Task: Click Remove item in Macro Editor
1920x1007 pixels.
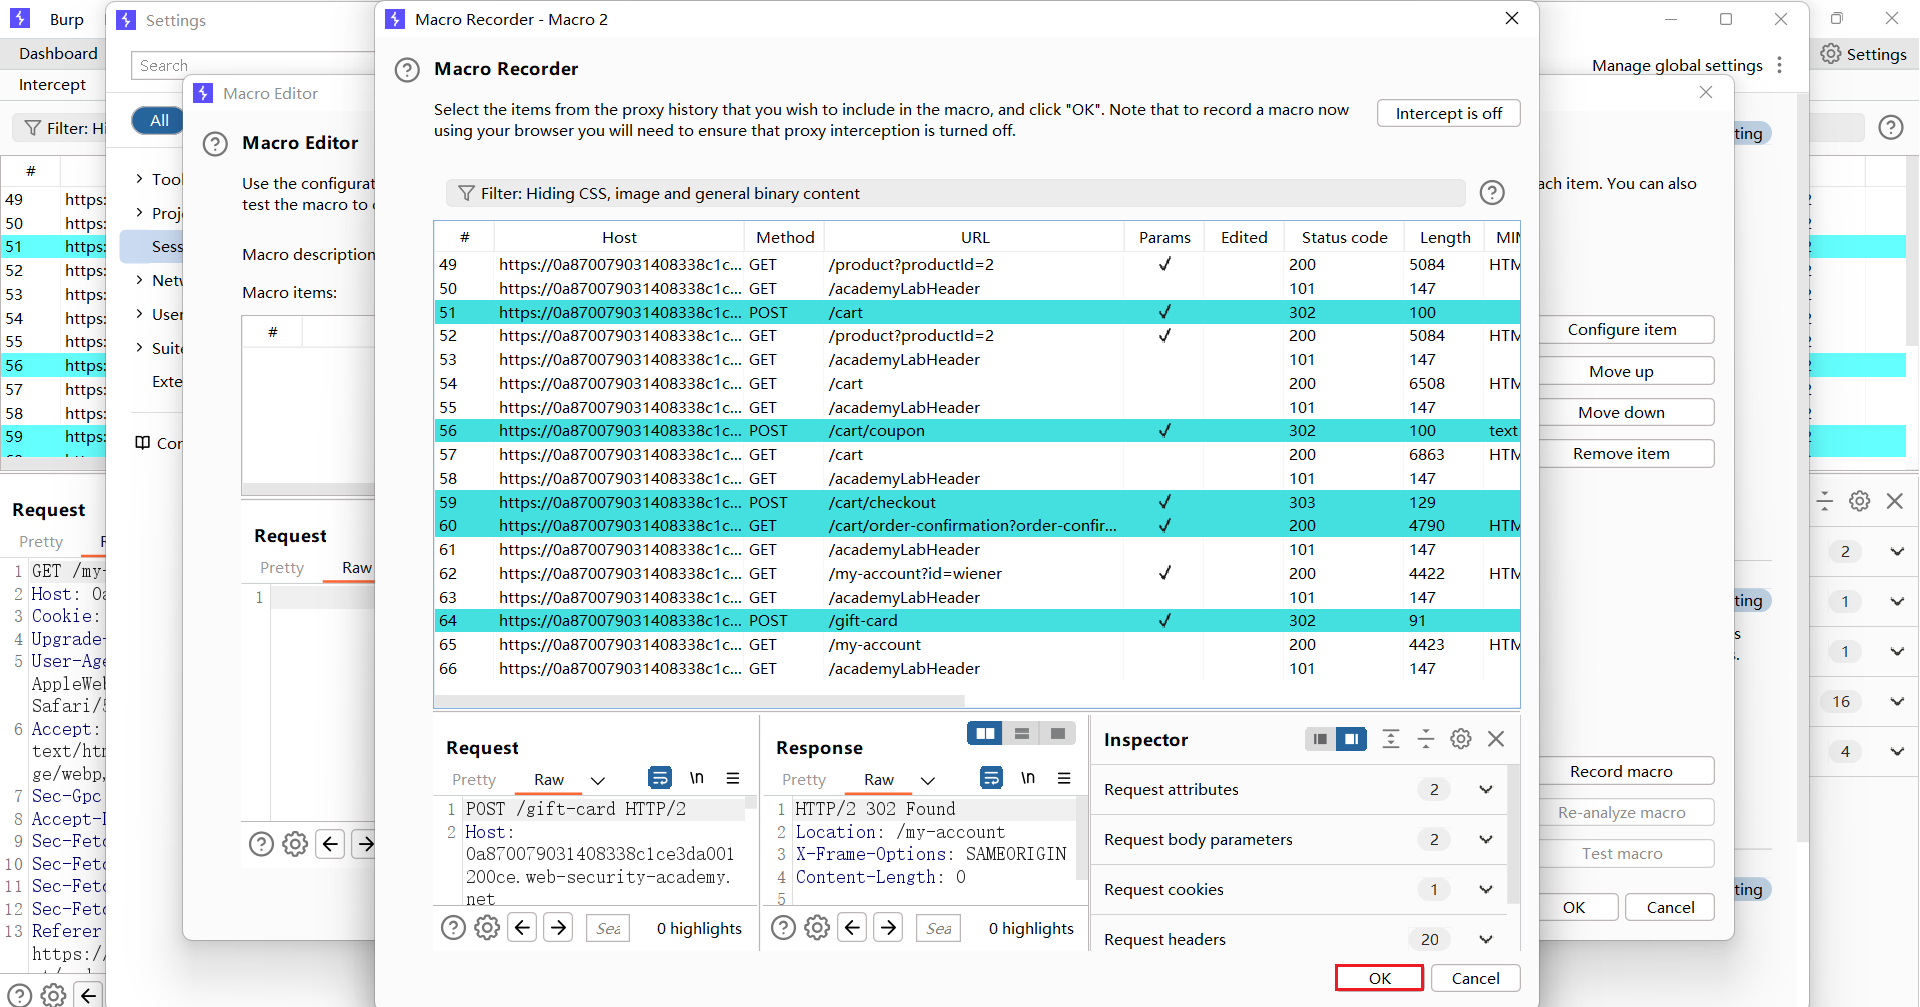Action: coord(1622,453)
